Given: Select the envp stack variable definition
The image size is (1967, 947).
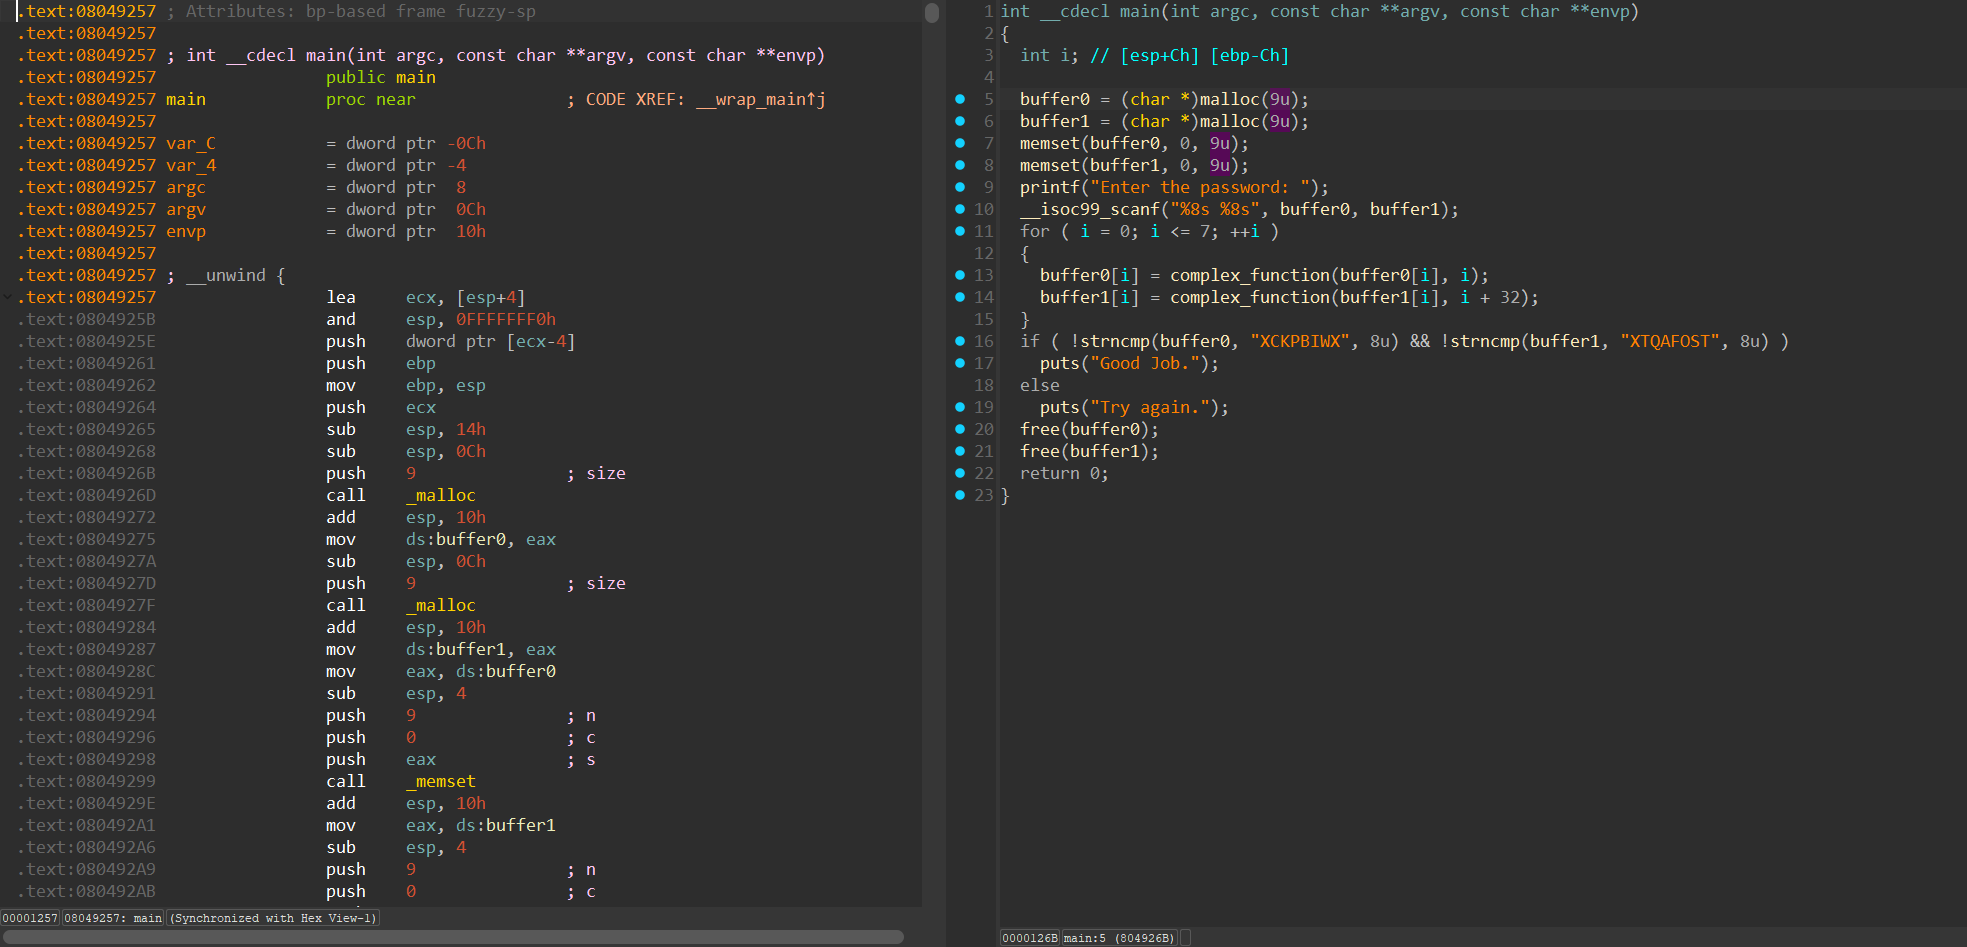Looking at the screenshot, I should [186, 231].
